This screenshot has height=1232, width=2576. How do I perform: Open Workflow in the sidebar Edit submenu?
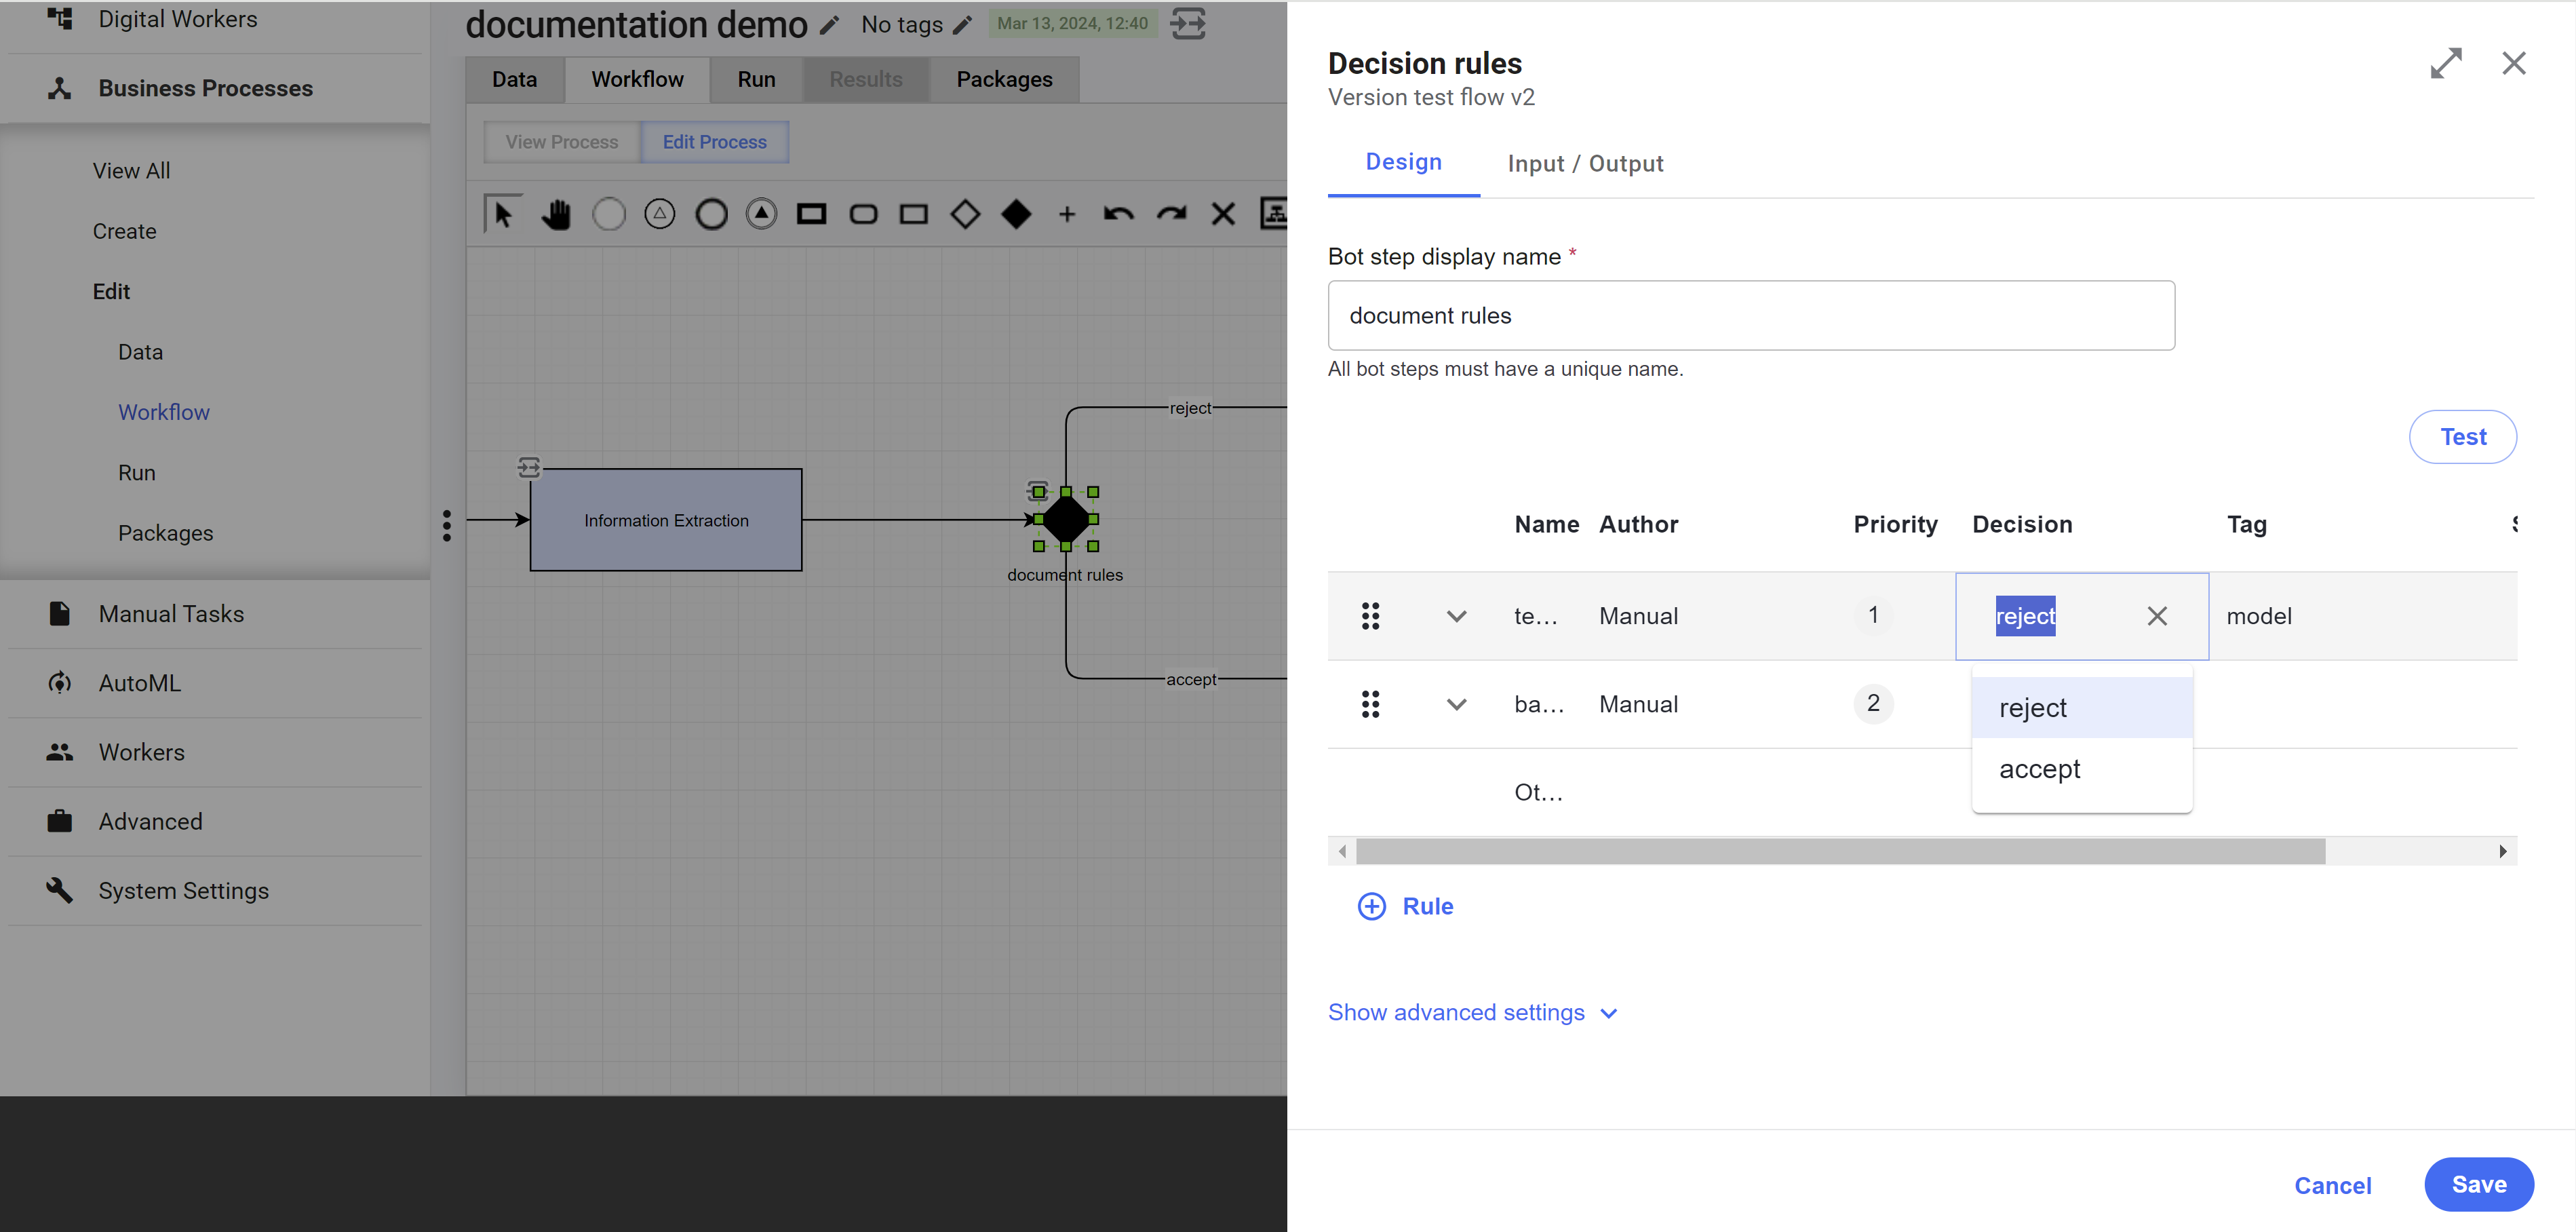tap(164, 413)
